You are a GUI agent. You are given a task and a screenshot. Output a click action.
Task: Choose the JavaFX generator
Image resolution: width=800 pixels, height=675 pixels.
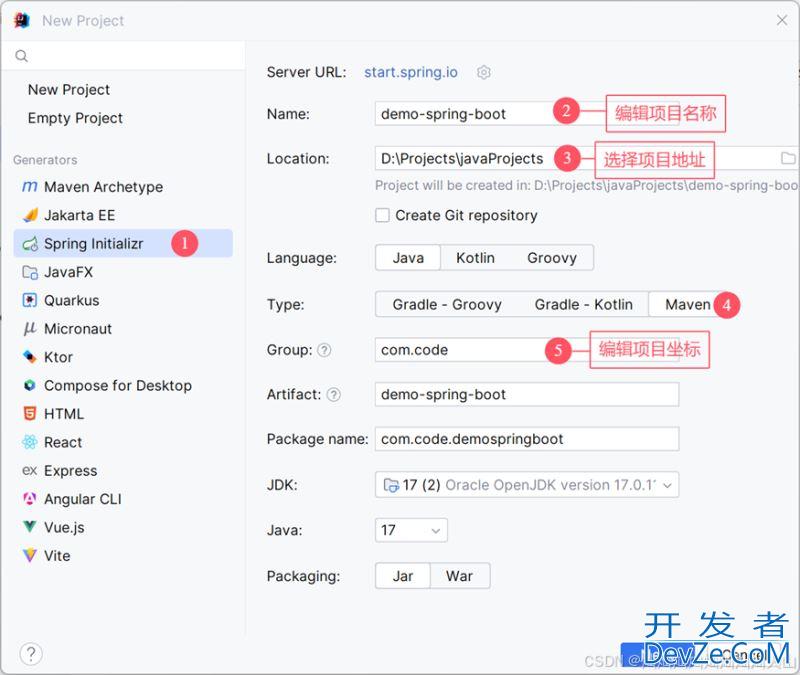[x=123, y=272]
